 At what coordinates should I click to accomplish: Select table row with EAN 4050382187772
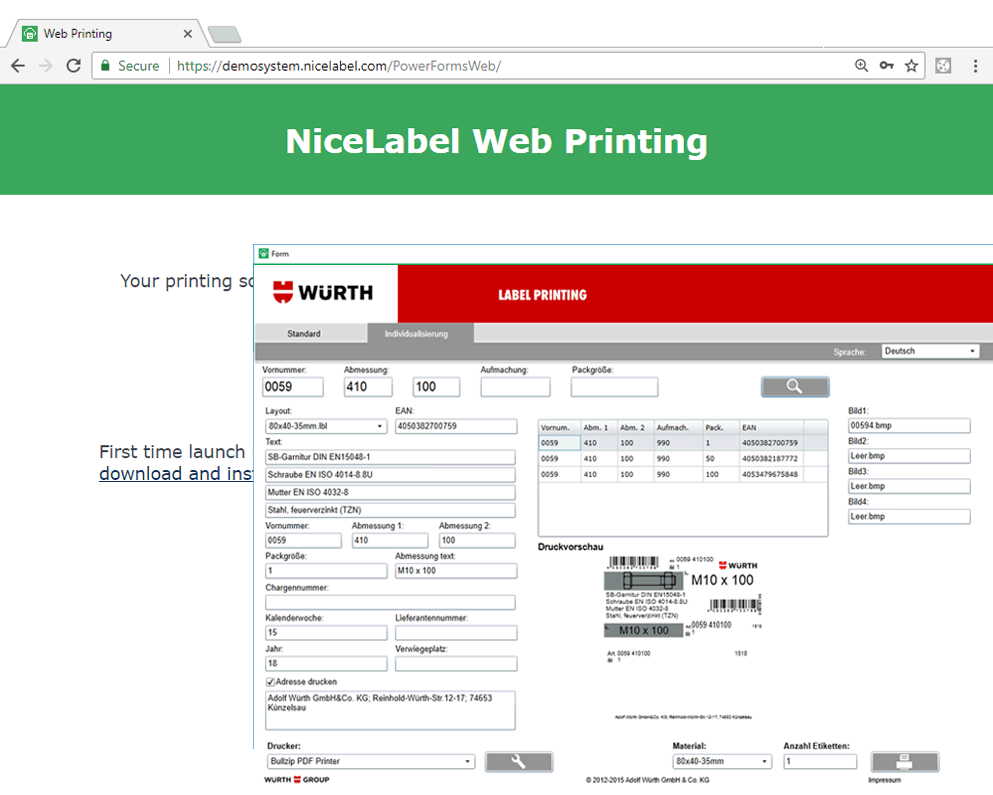point(683,459)
